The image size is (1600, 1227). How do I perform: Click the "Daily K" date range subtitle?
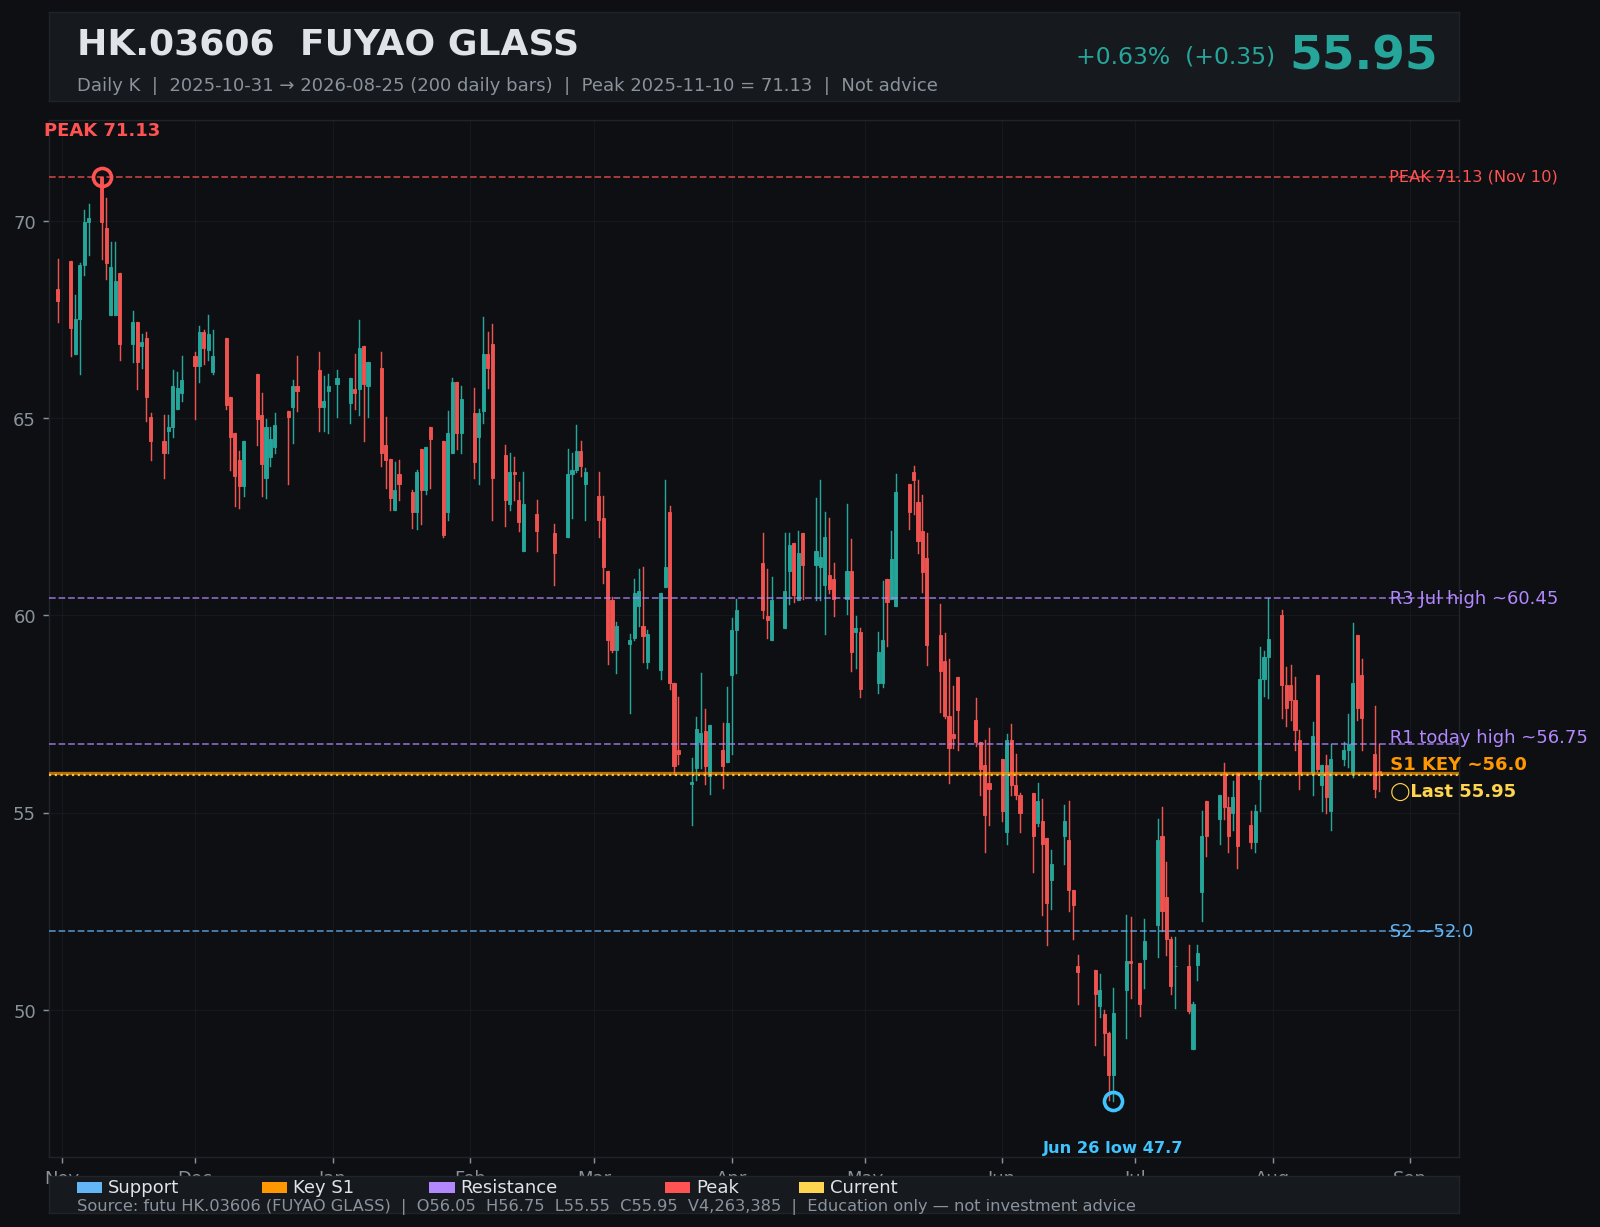(507, 85)
